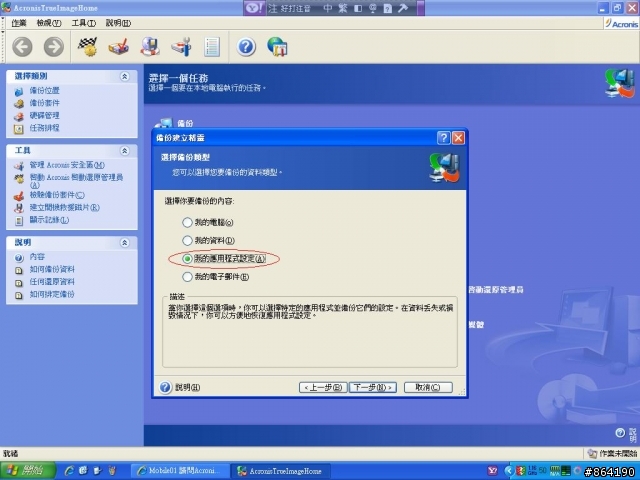
Task: Click the hammer icon on the input method bar
Action: point(402,8)
